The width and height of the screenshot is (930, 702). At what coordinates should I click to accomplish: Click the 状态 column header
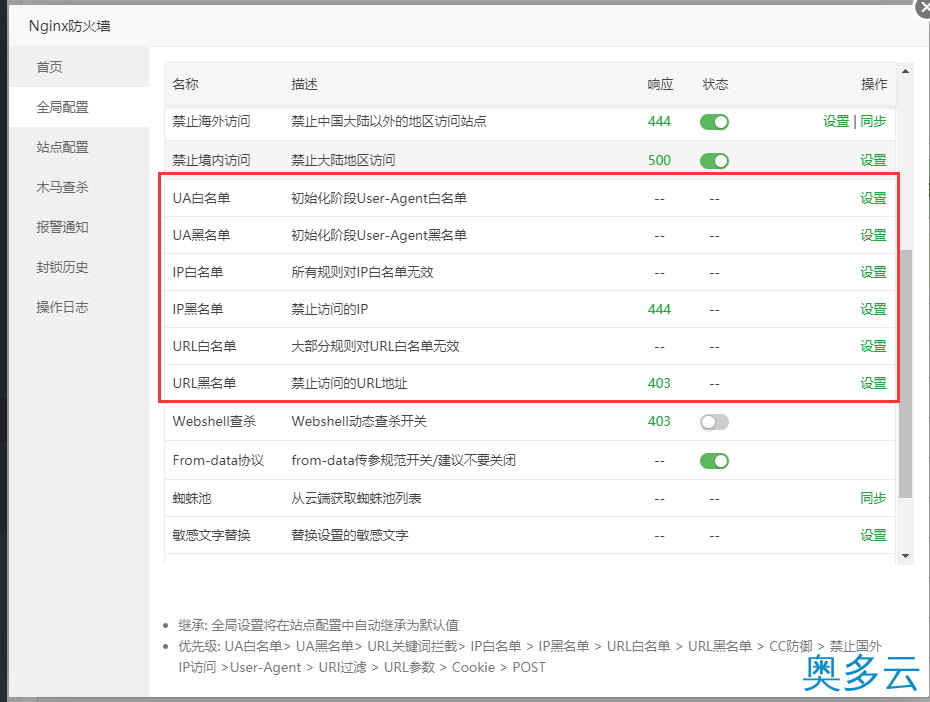tap(715, 84)
